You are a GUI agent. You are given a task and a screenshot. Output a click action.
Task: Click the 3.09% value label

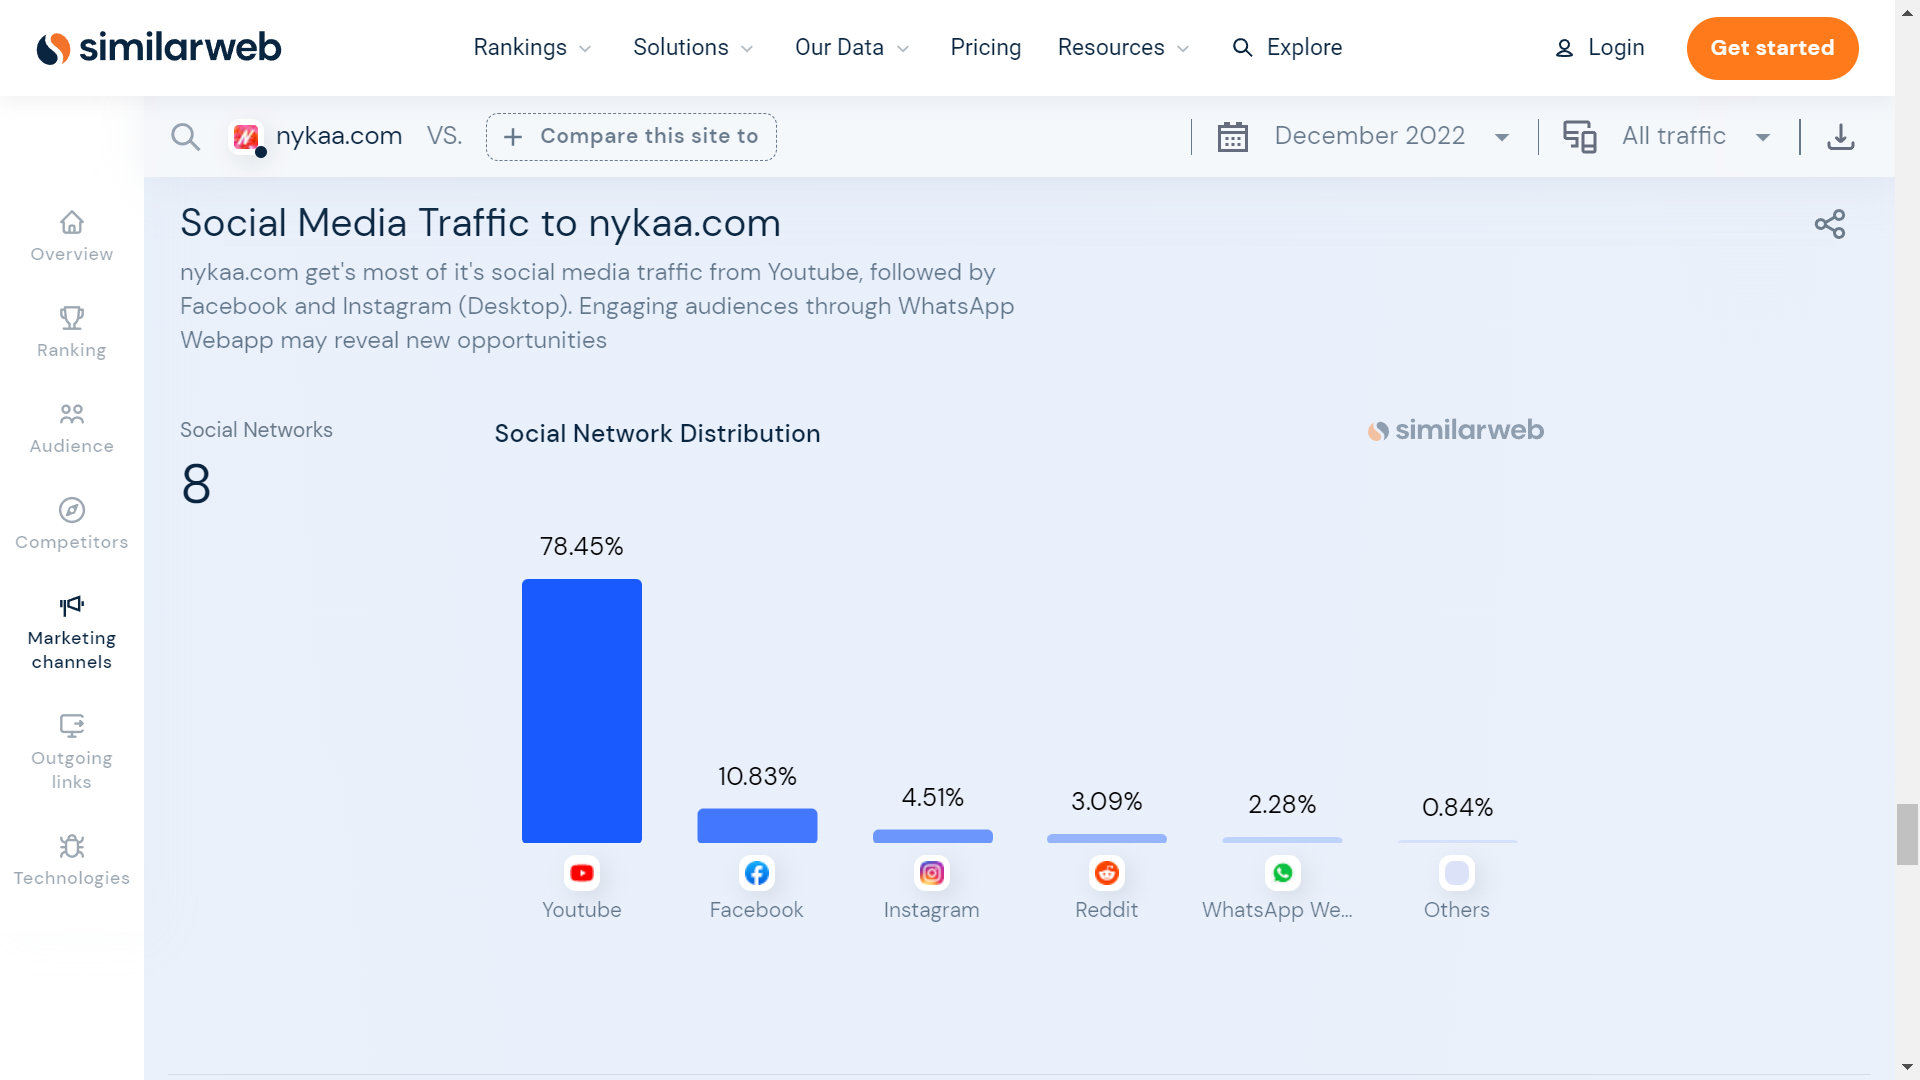[1107, 801]
